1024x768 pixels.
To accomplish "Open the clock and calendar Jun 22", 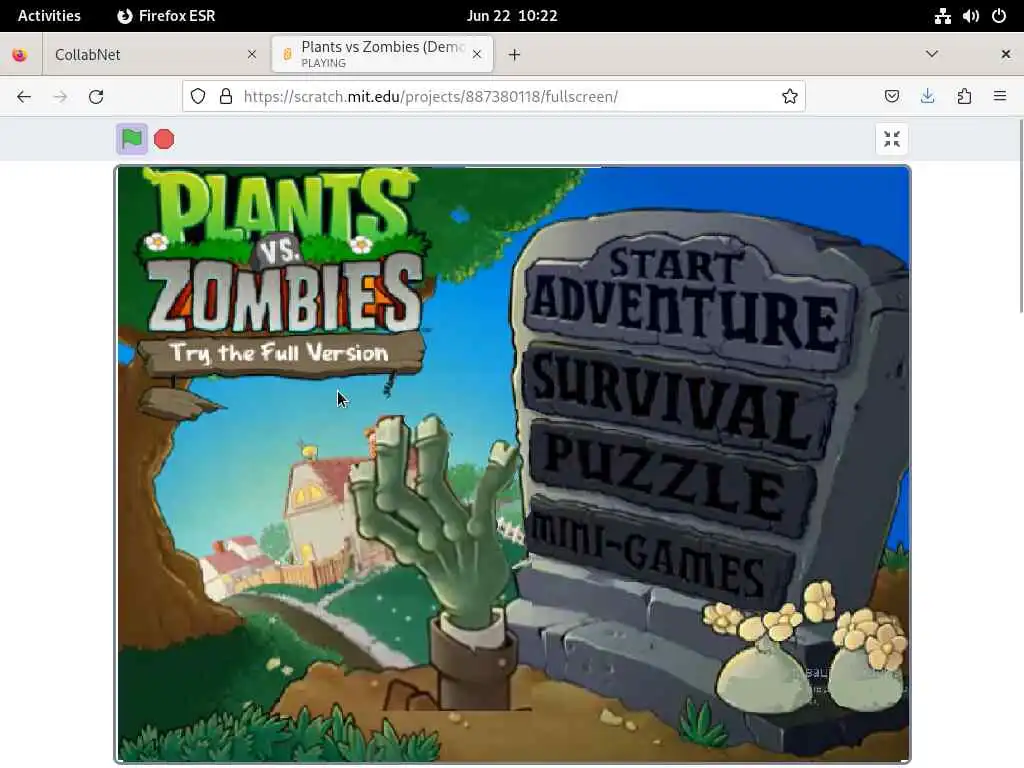I will (x=512, y=16).
